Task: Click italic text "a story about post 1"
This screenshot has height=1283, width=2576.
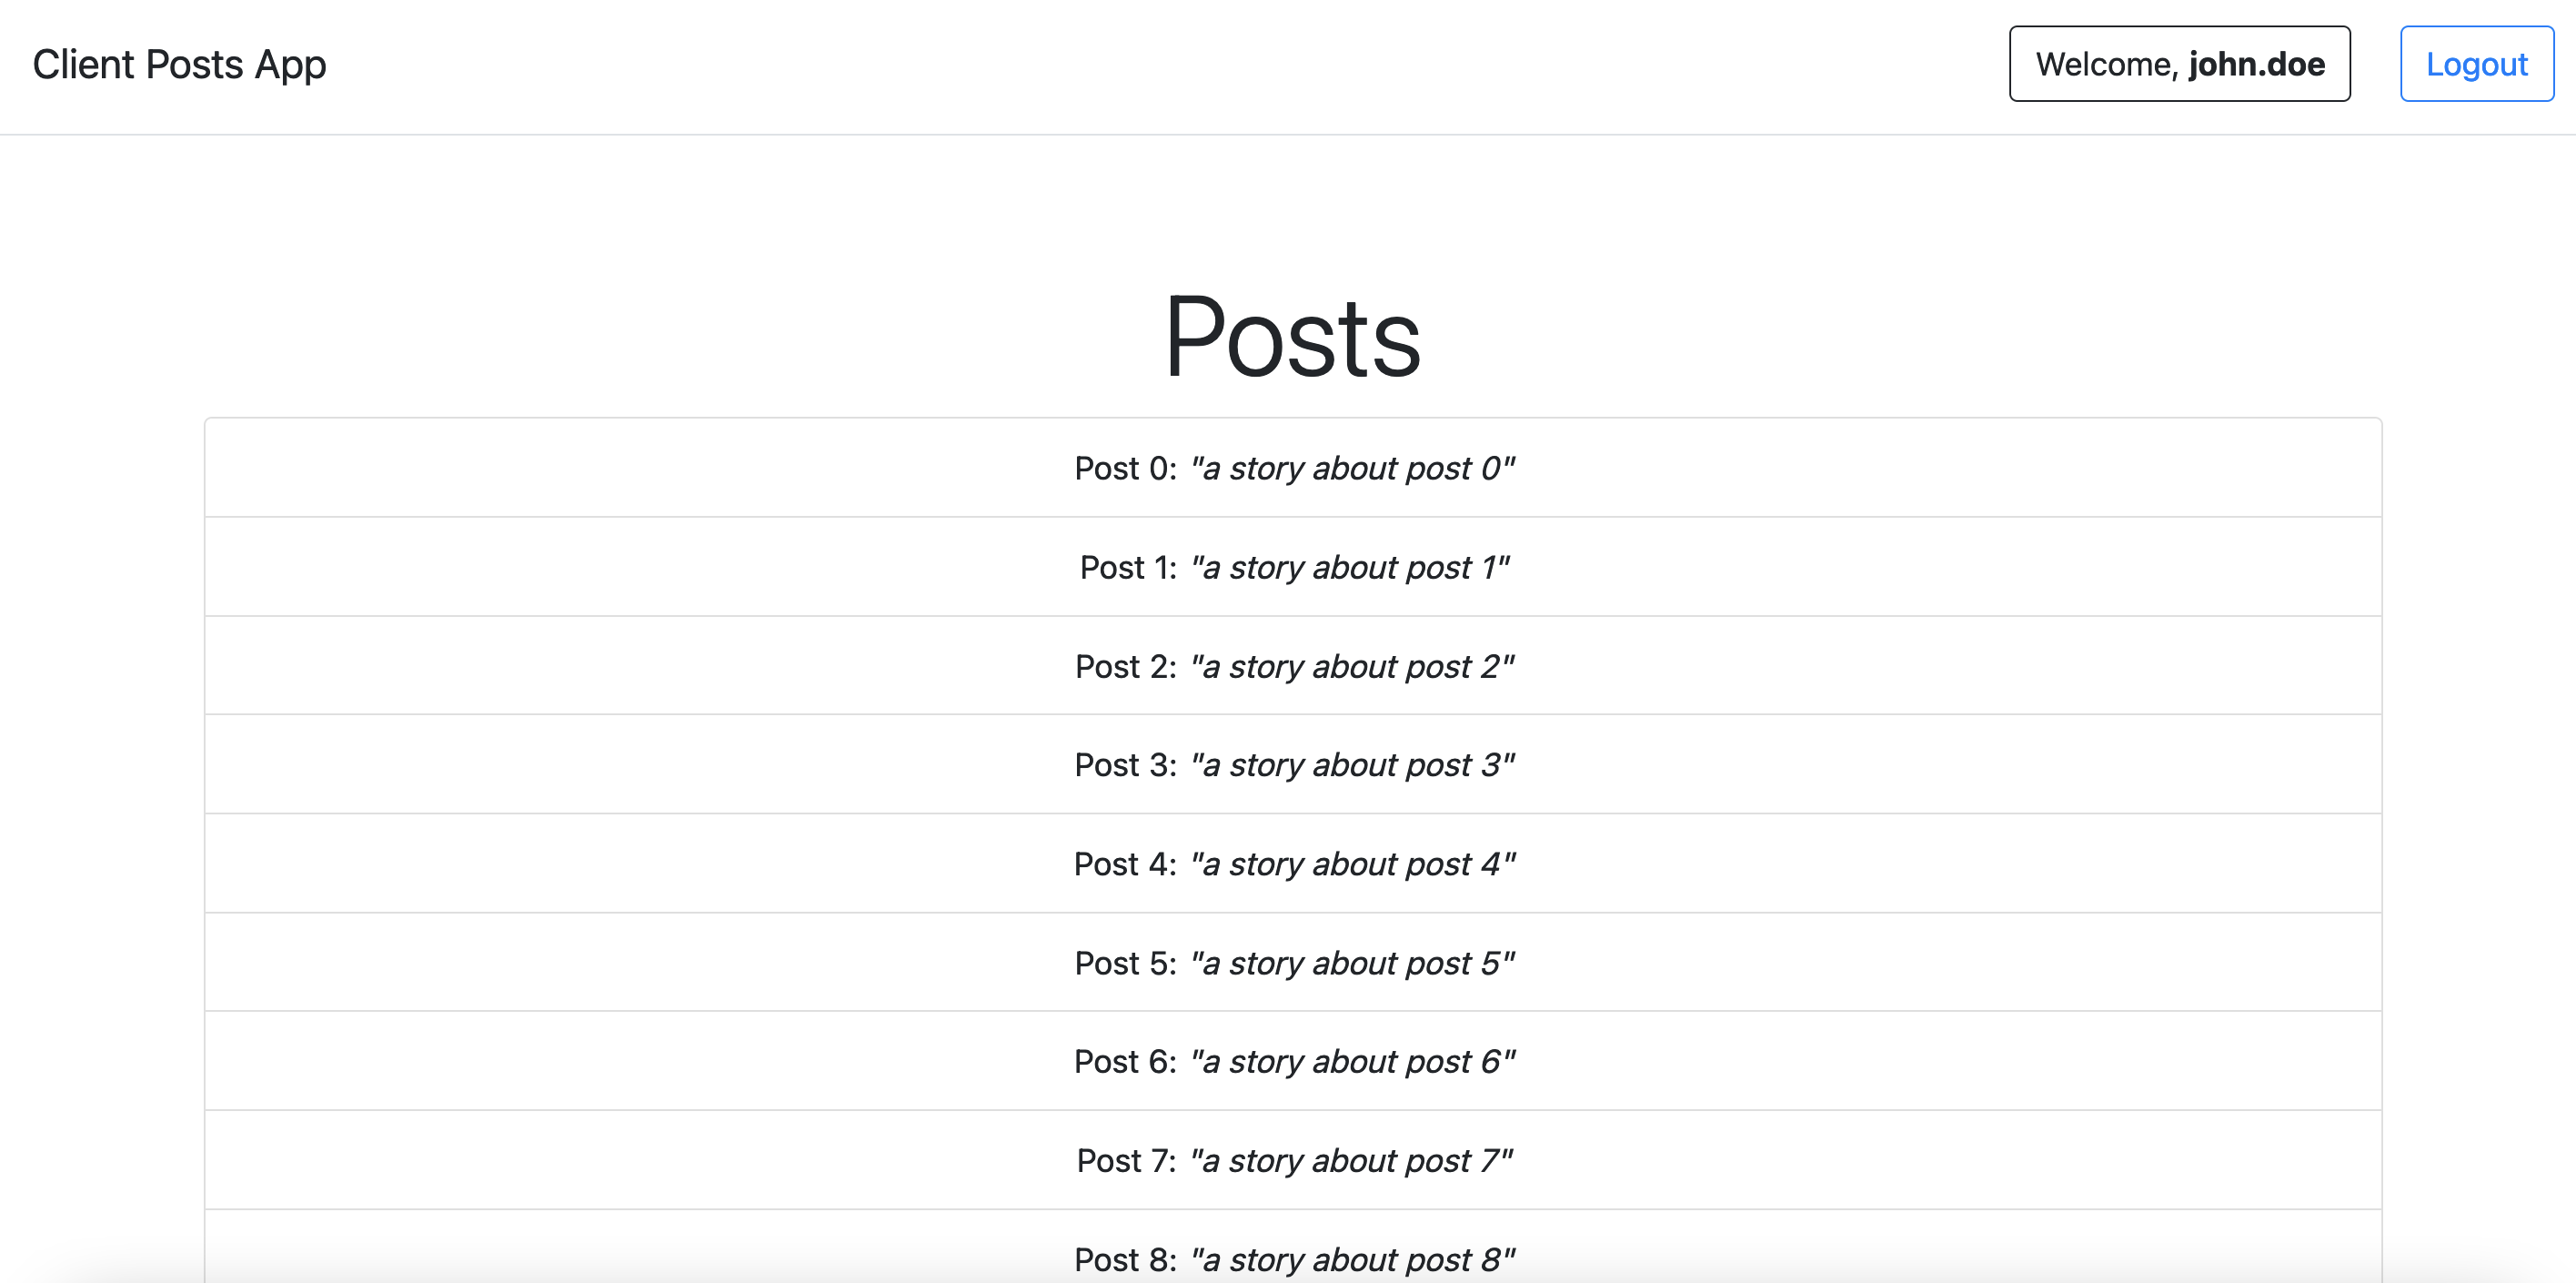Action: [x=1350, y=567]
